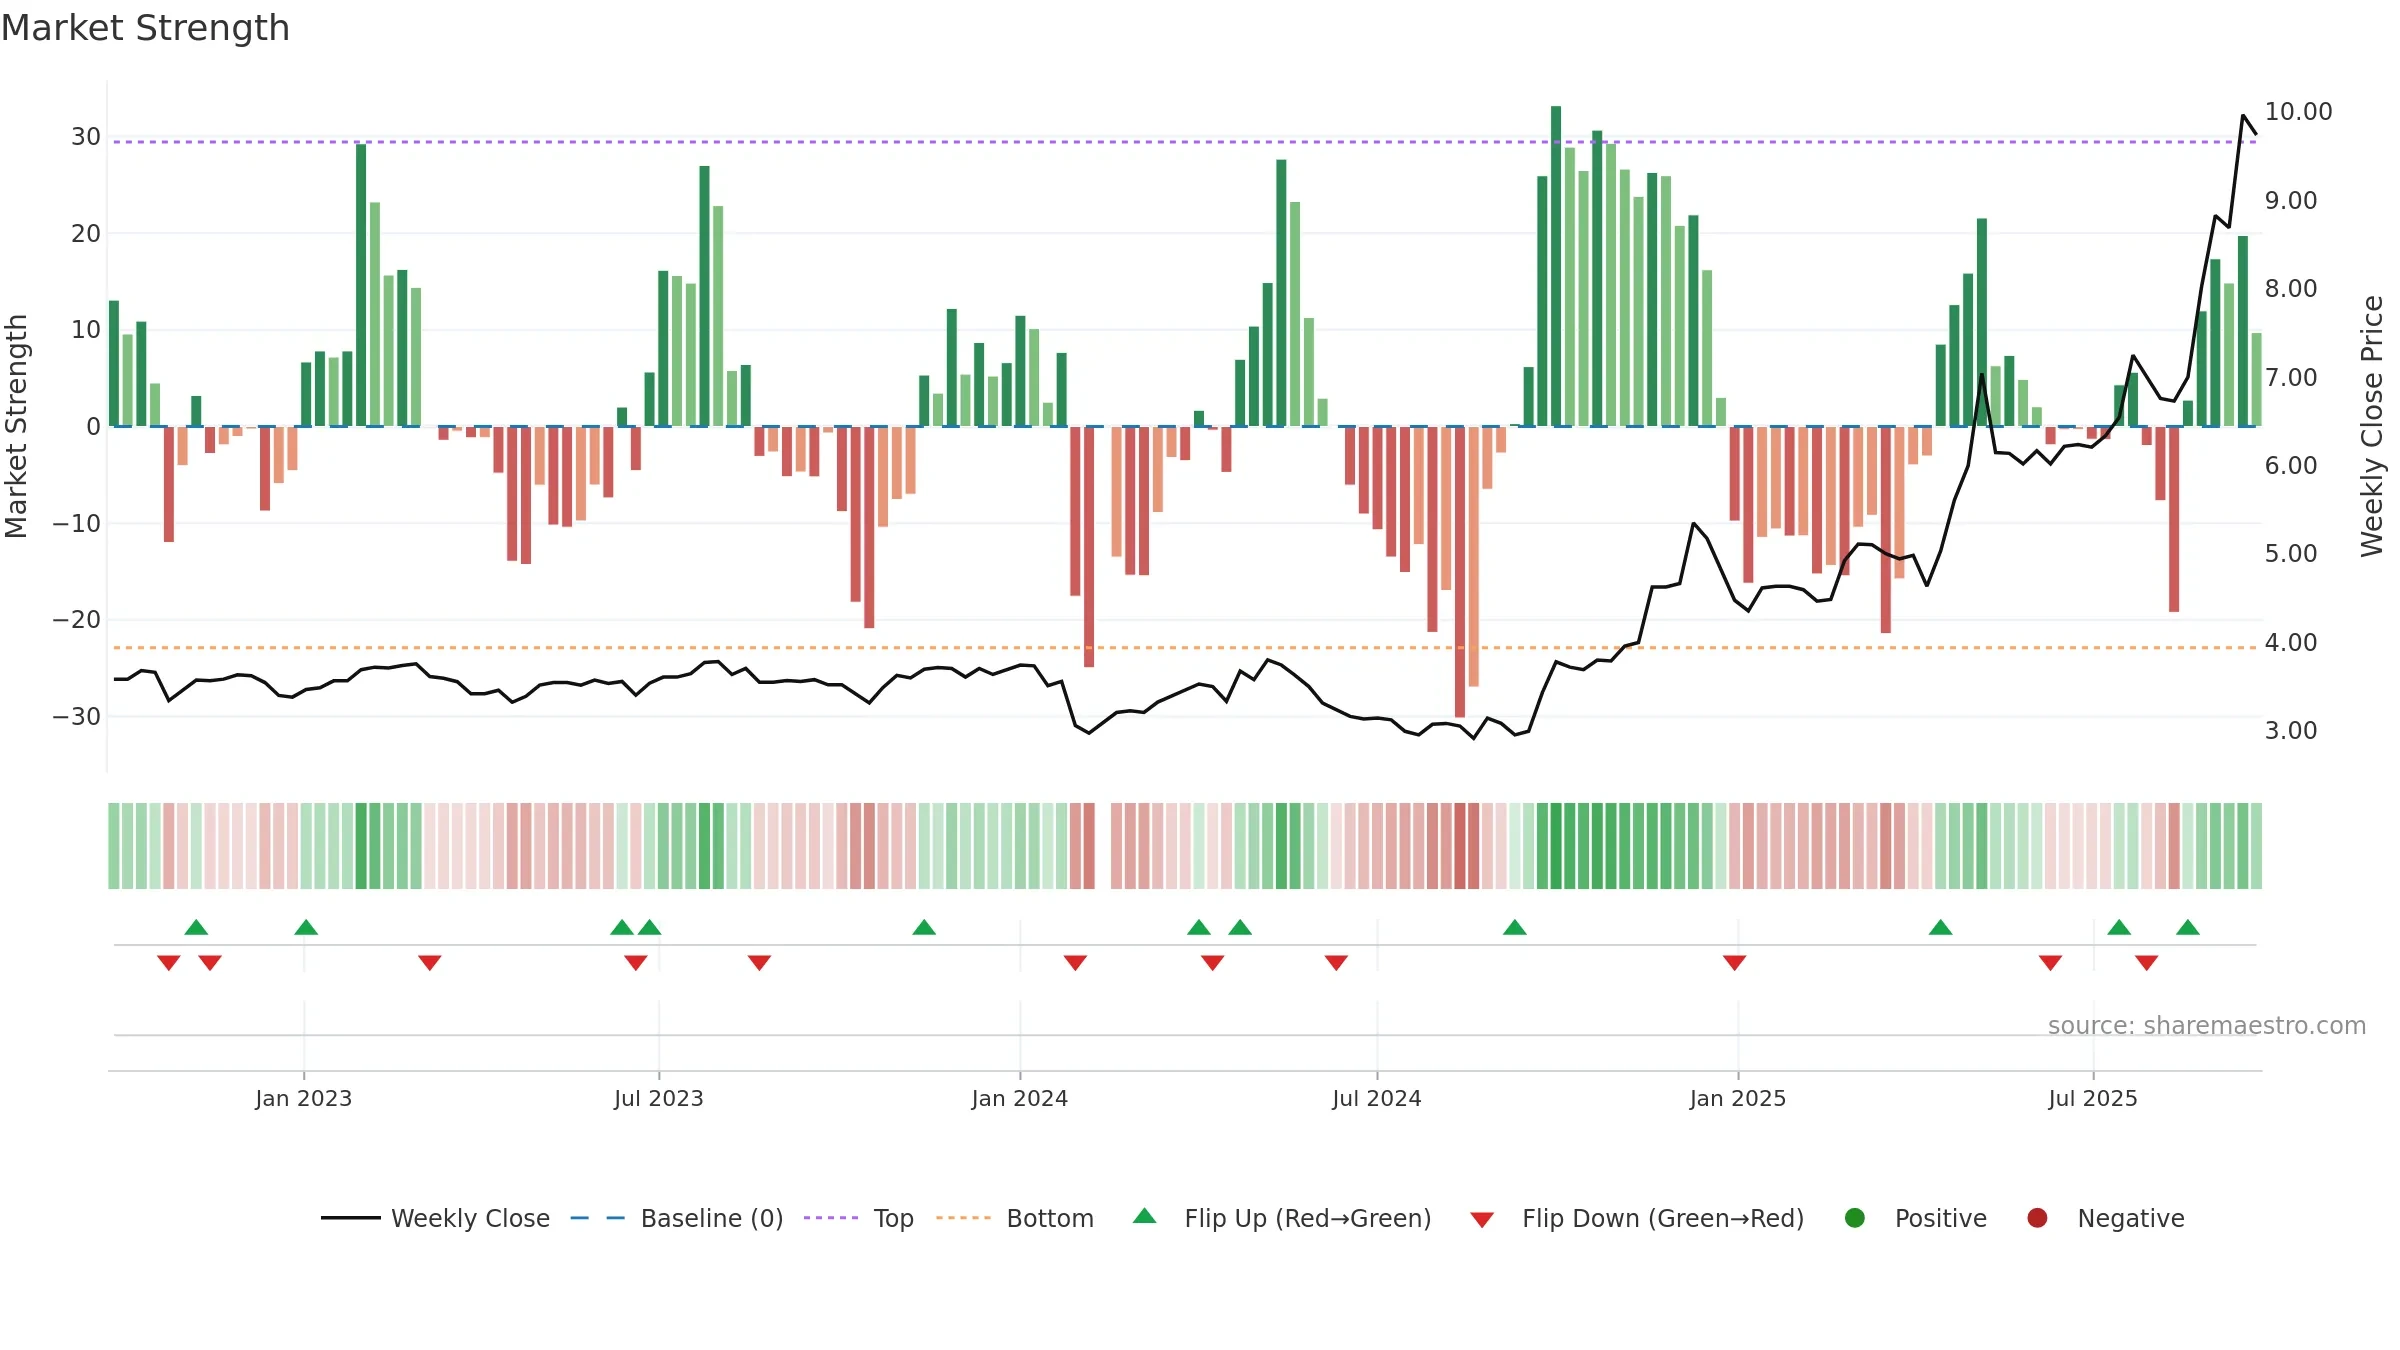Click the Weekly Close legend entry
This screenshot has width=2400, height=1350.
[x=435, y=1218]
